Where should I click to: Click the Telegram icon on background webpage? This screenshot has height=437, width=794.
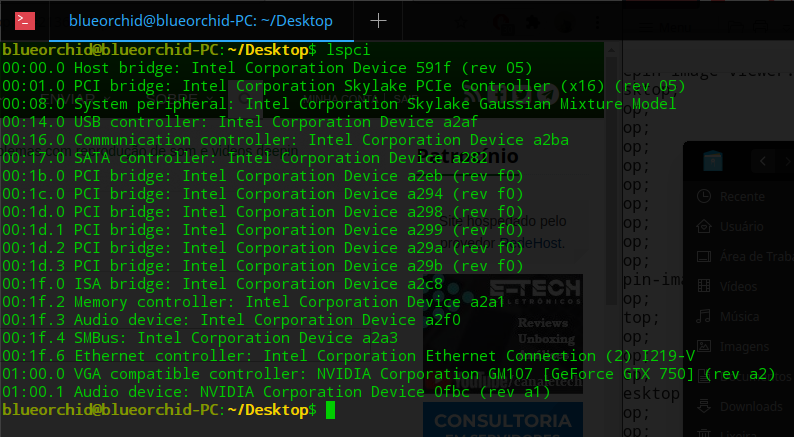pyautogui.click(x=550, y=94)
